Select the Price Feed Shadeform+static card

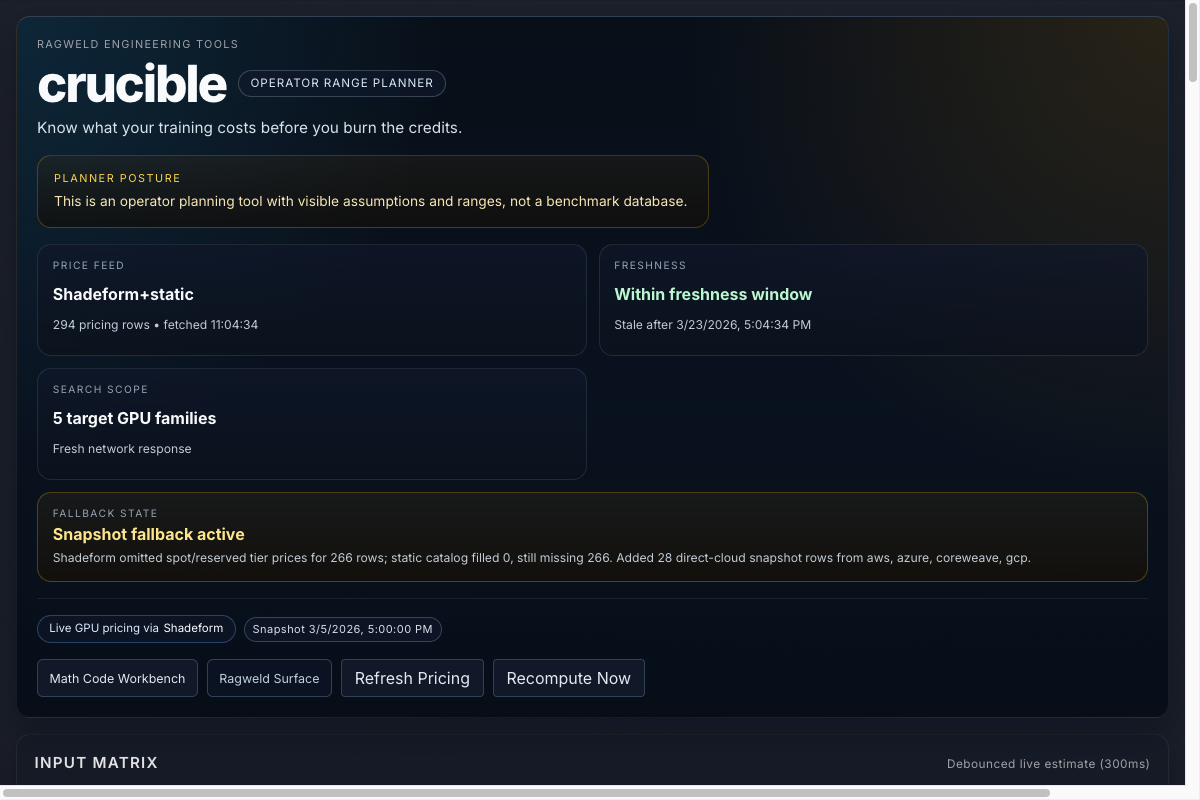pos(312,300)
